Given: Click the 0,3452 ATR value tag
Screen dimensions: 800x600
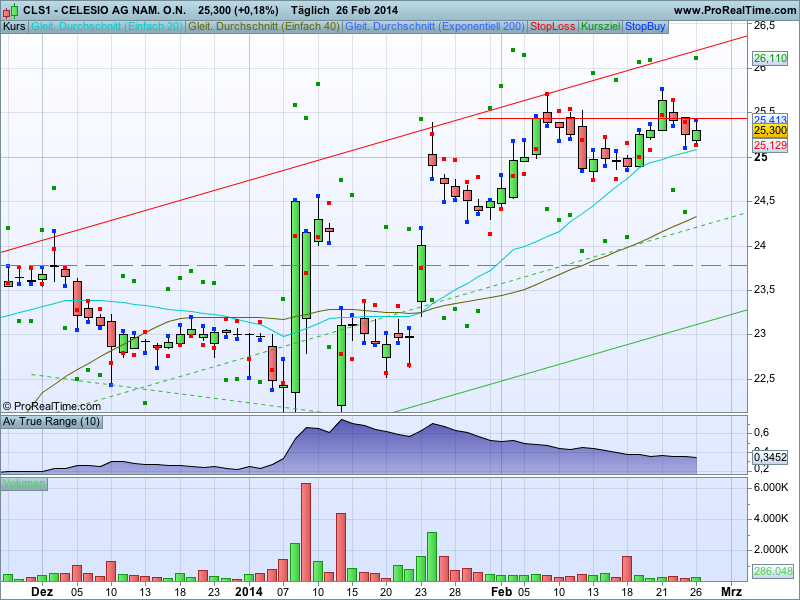Looking at the screenshot, I should tap(769, 457).
